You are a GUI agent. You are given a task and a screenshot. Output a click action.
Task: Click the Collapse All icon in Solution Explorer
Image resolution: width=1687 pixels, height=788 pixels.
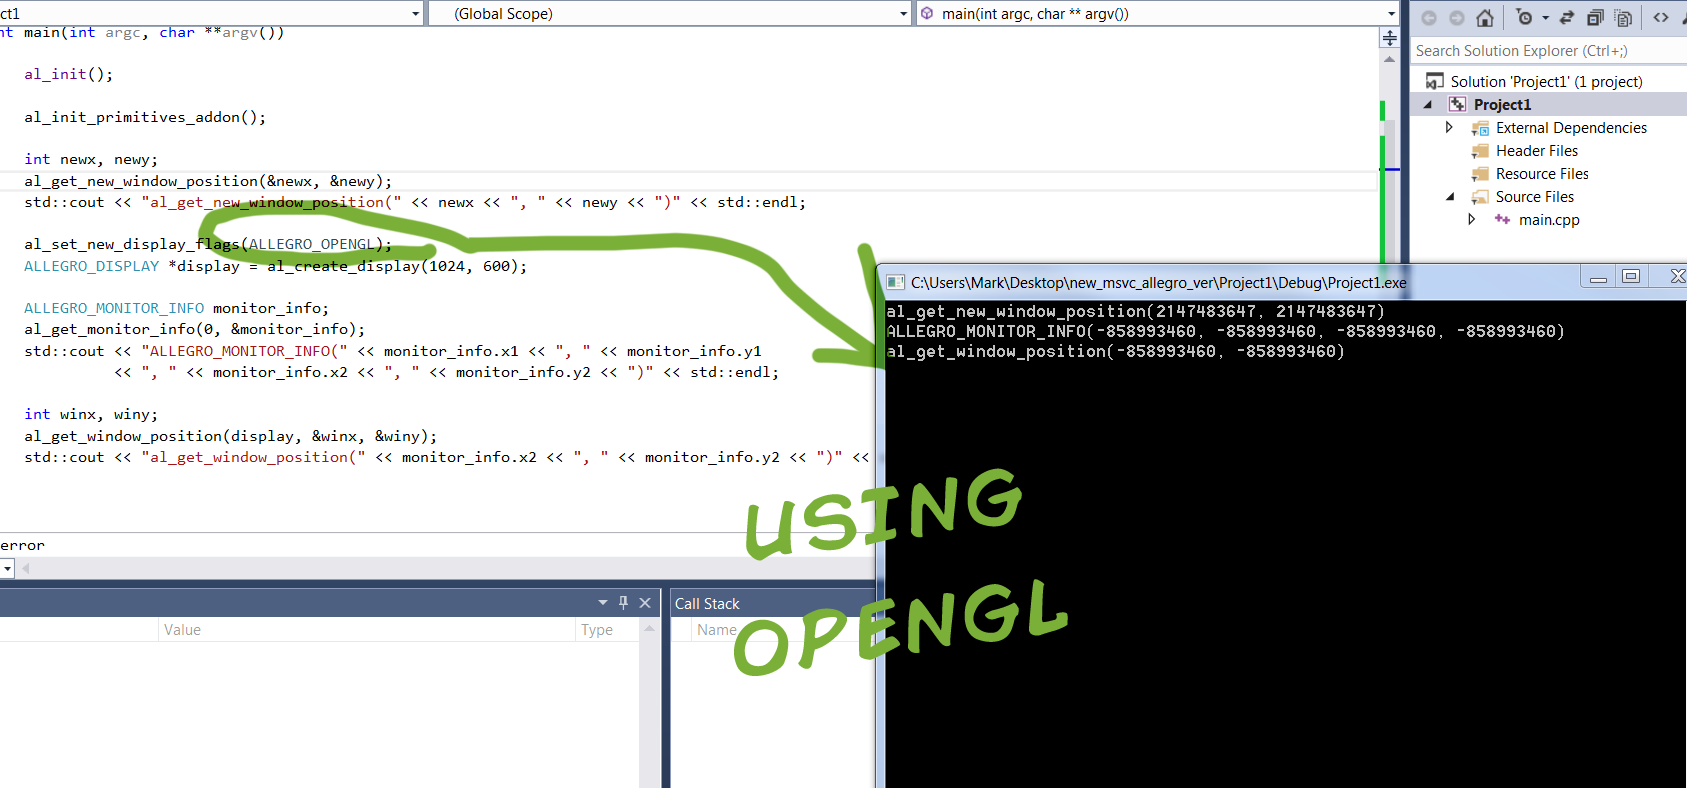[1595, 18]
